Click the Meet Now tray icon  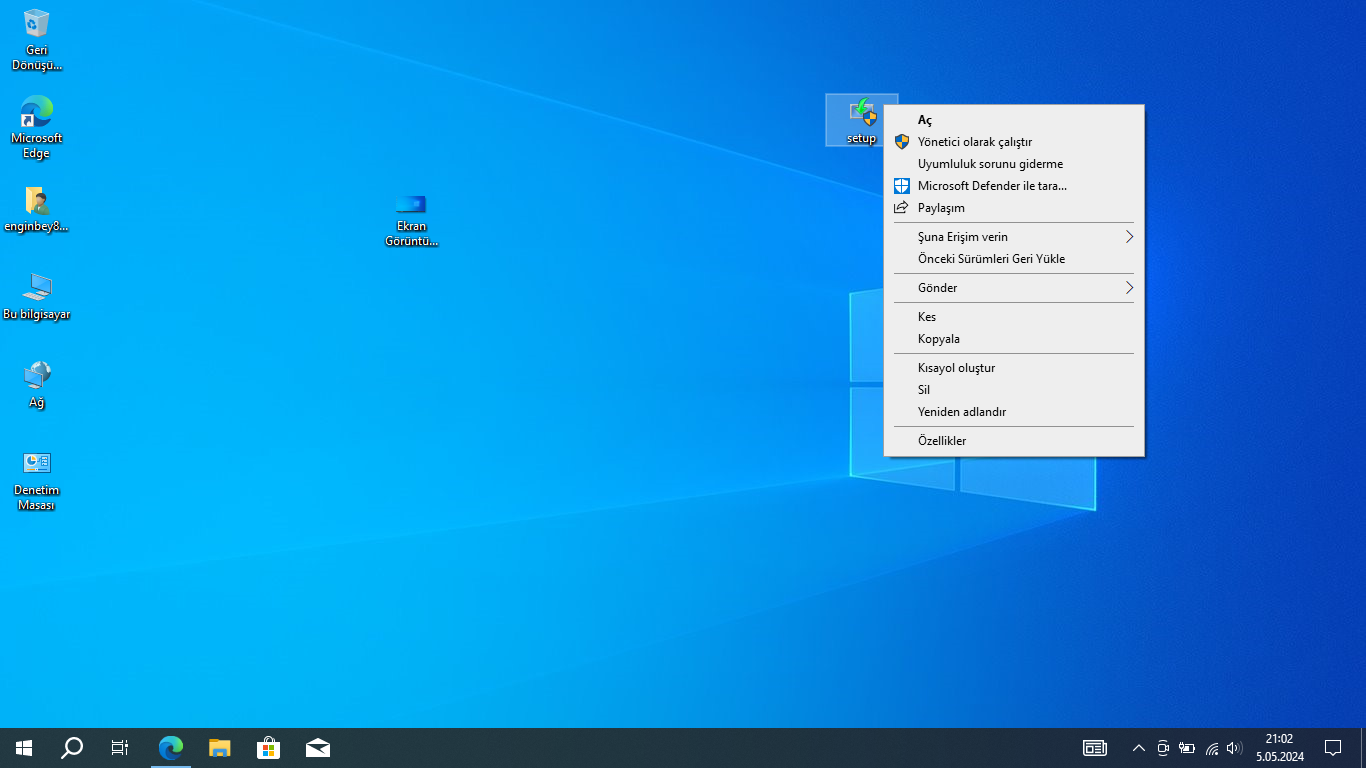pyautogui.click(x=1163, y=748)
